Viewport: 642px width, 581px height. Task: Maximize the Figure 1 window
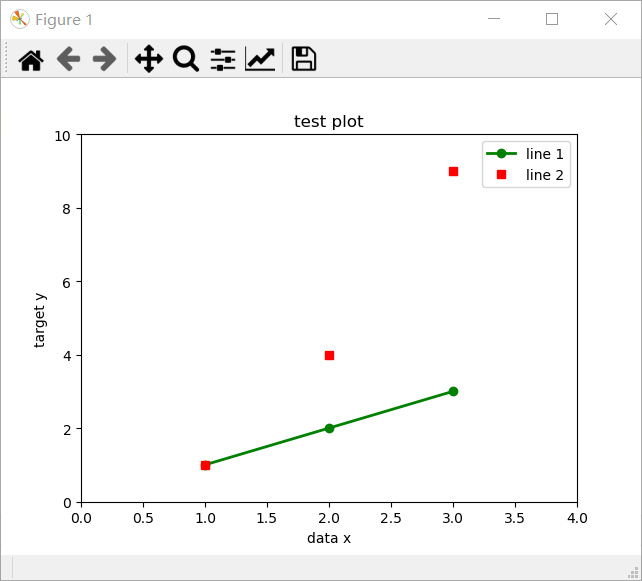(552, 19)
